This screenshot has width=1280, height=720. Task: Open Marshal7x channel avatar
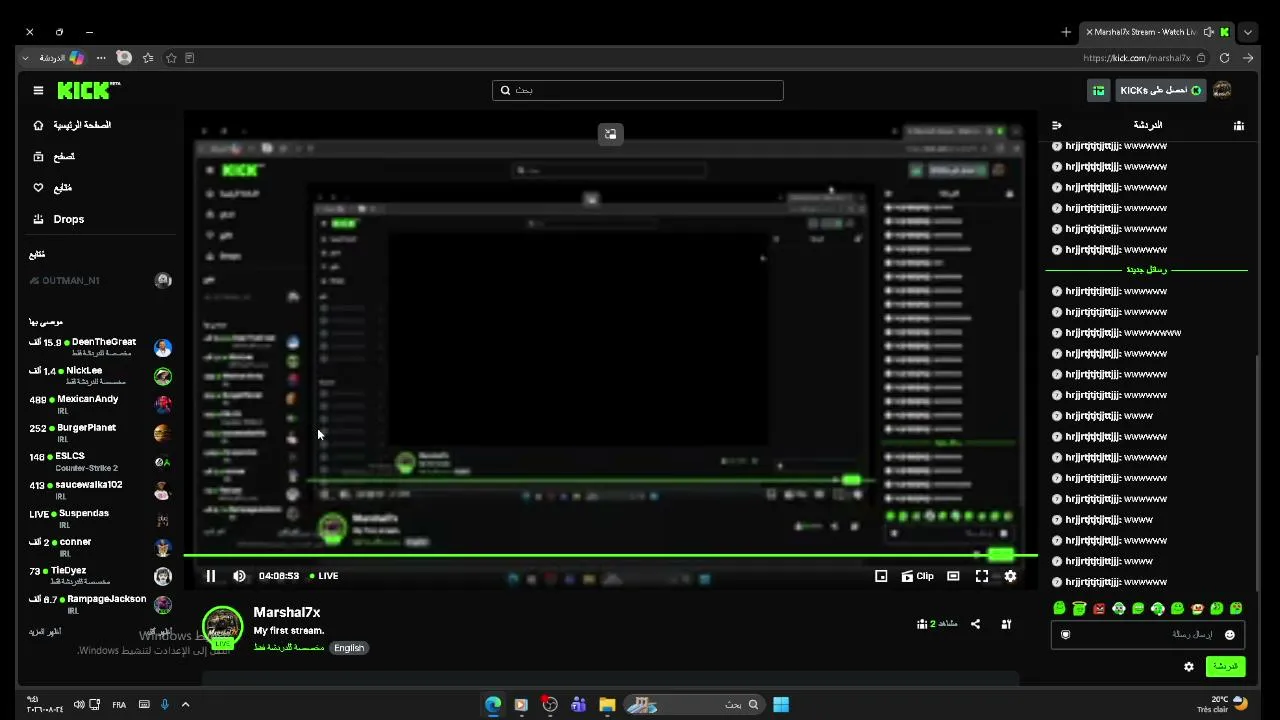(x=222, y=627)
